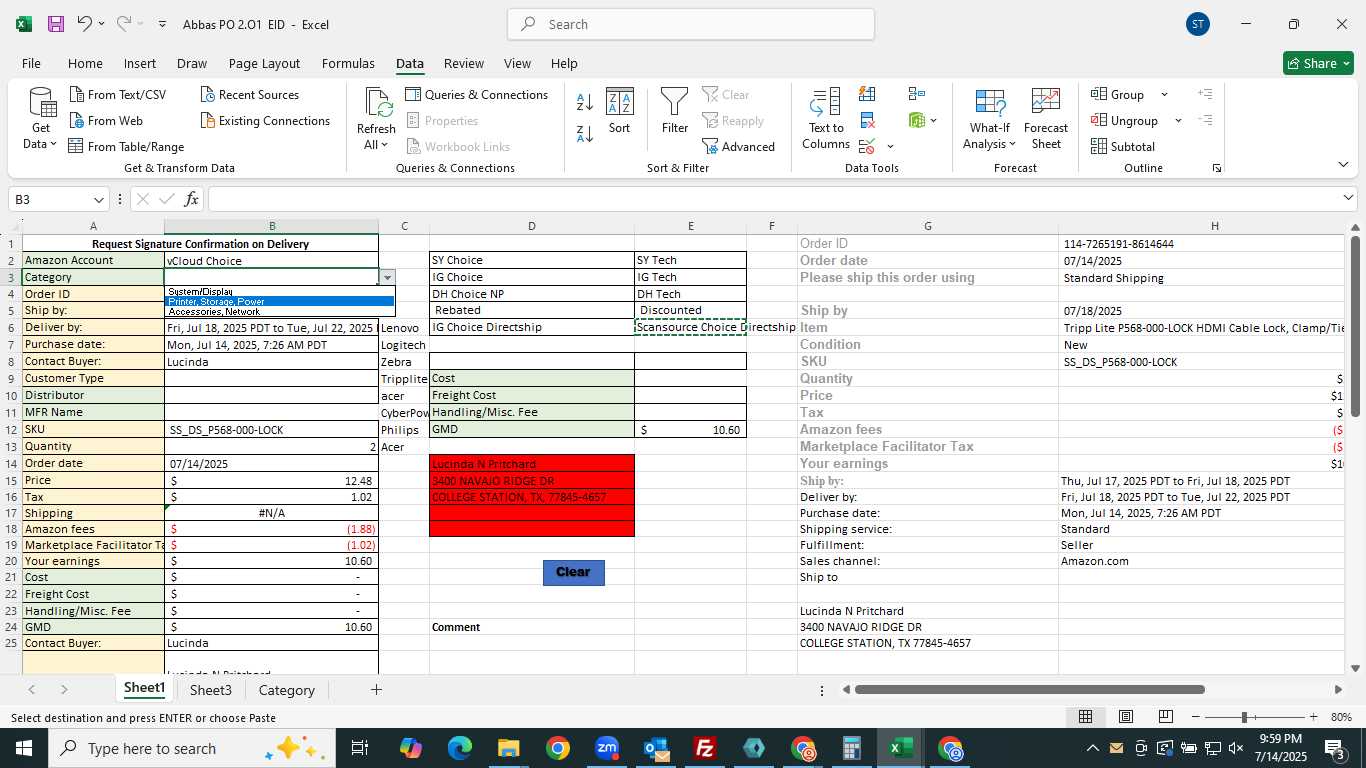Image resolution: width=1366 pixels, height=768 pixels.
Task: Open Recent Sources
Action: (249, 94)
